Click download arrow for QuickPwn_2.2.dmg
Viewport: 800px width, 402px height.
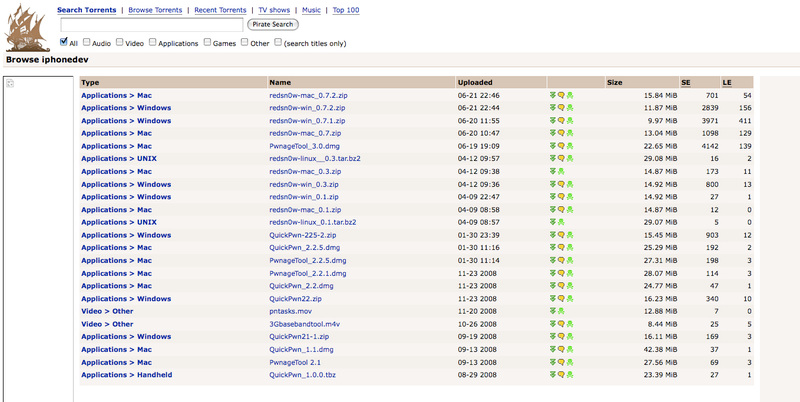coord(553,286)
